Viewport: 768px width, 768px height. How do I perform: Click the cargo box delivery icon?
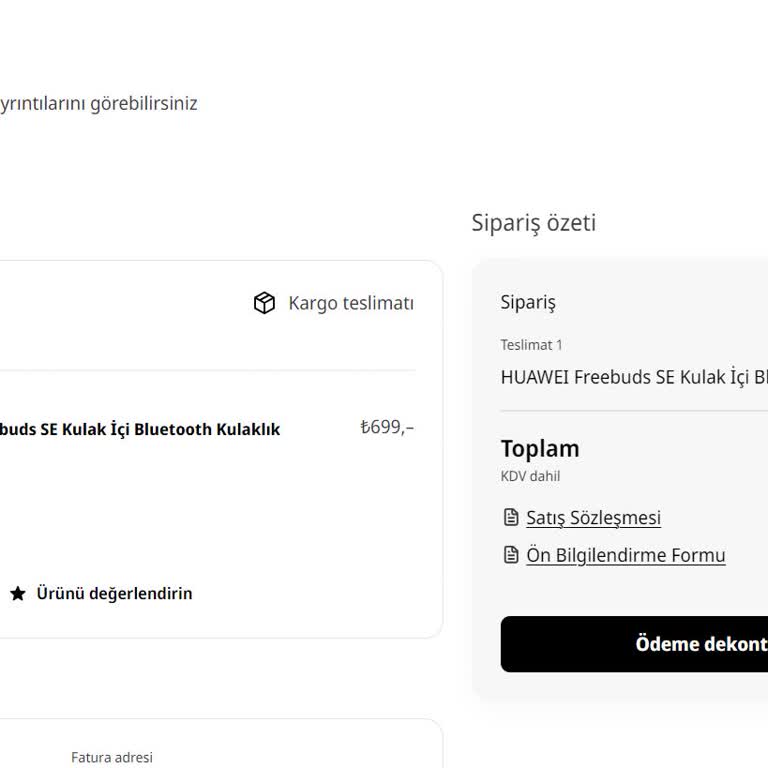point(264,303)
